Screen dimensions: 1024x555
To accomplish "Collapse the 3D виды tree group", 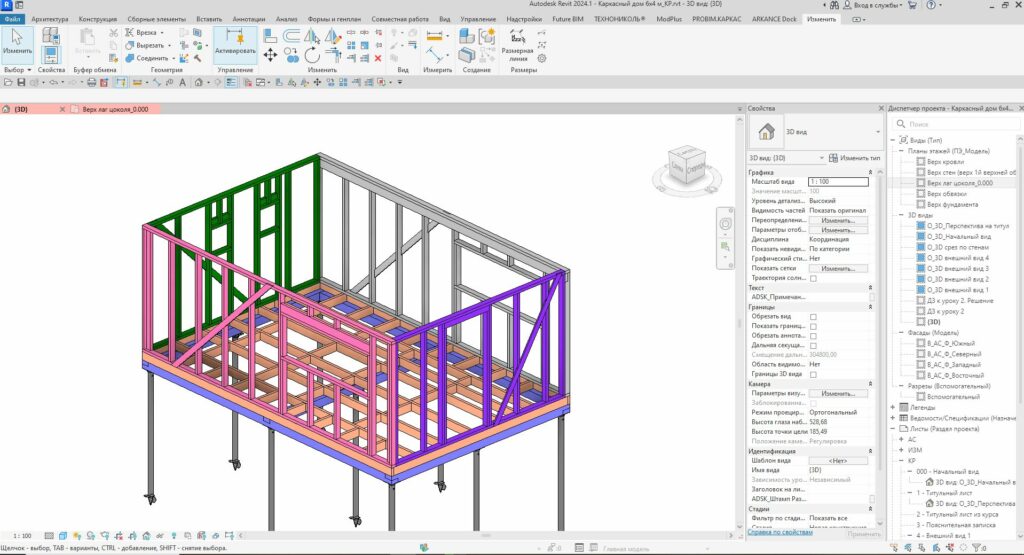I will [x=900, y=215].
